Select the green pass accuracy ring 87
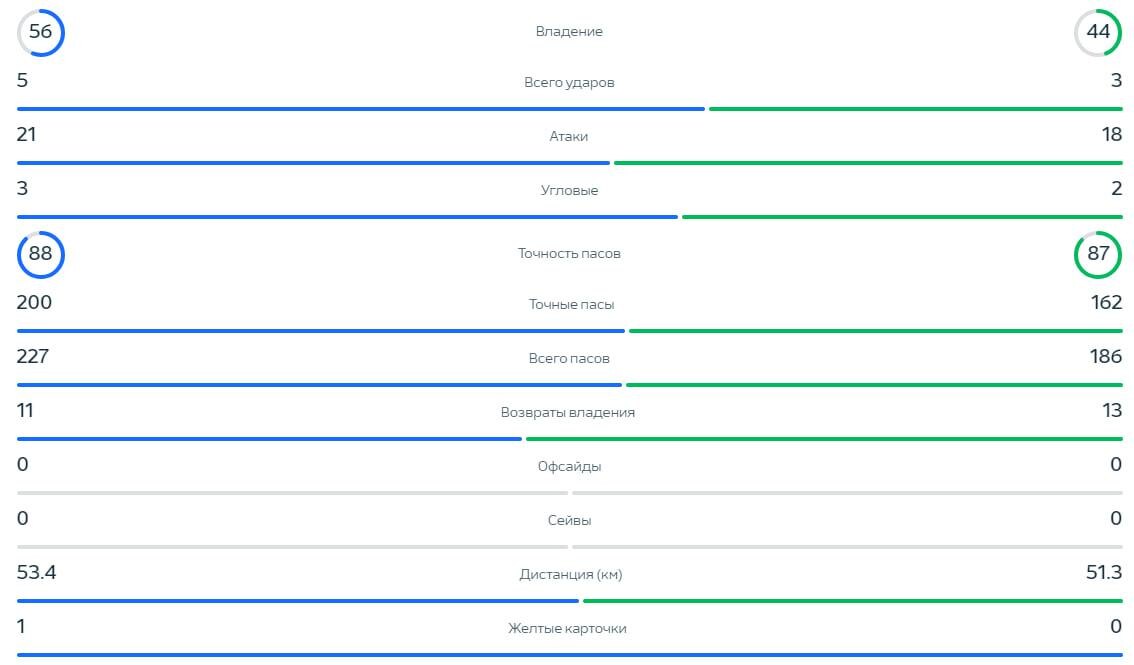The width and height of the screenshot is (1134, 665). (1098, 254)
